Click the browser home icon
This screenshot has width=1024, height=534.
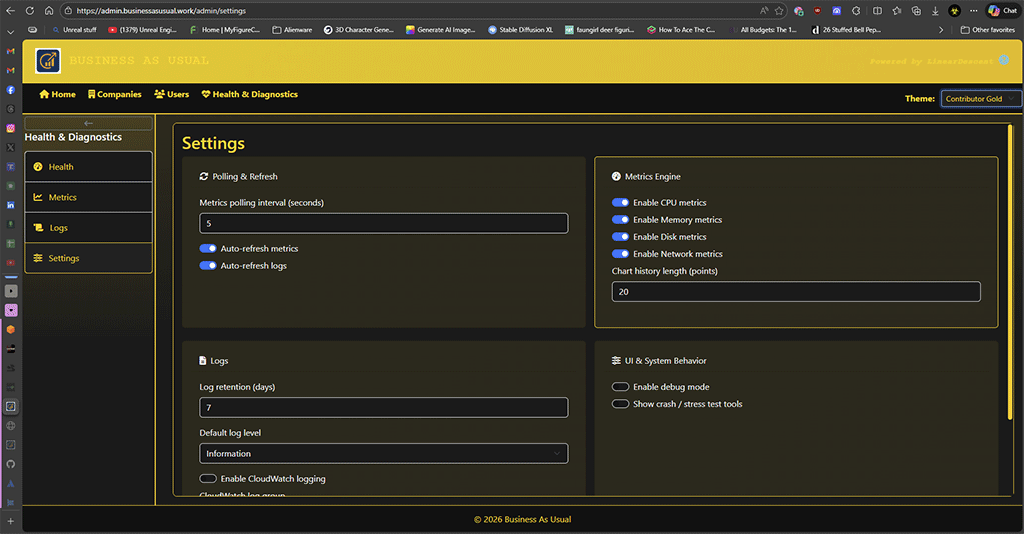pos(48,10)
